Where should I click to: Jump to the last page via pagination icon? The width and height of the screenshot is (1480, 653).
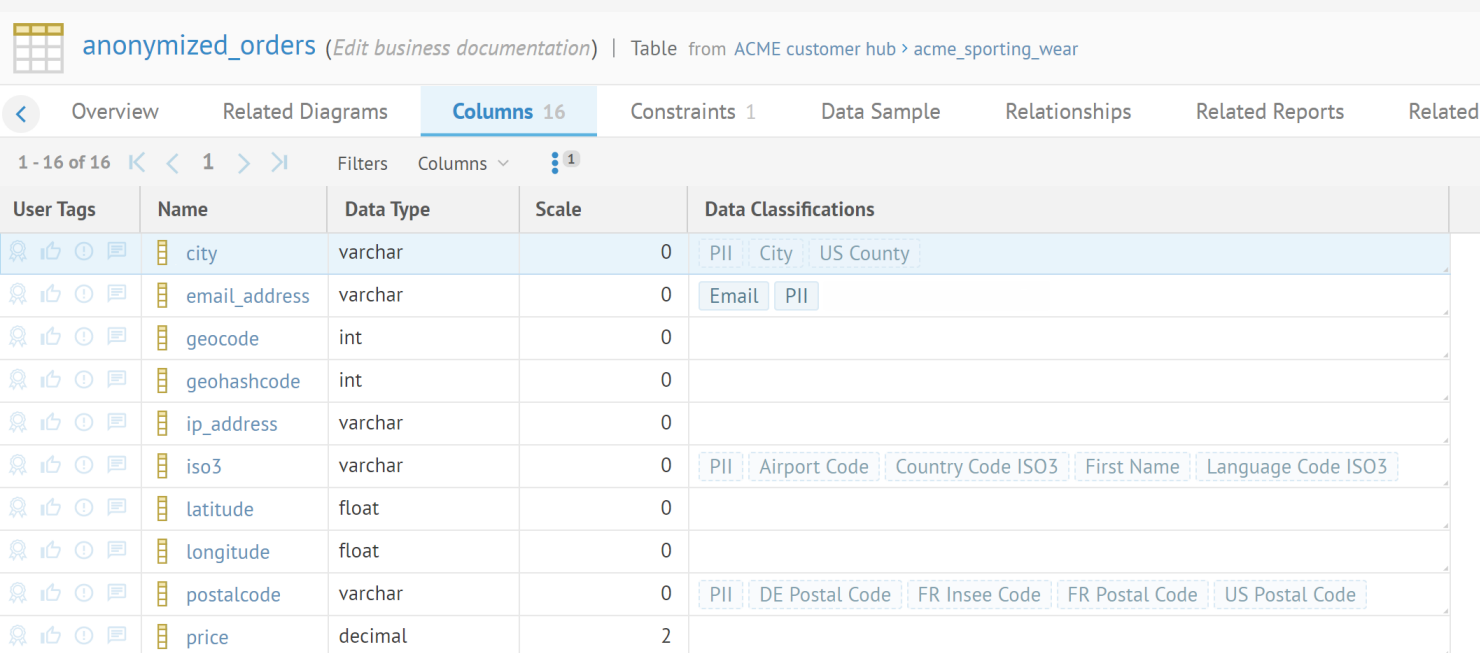point(279,162)
